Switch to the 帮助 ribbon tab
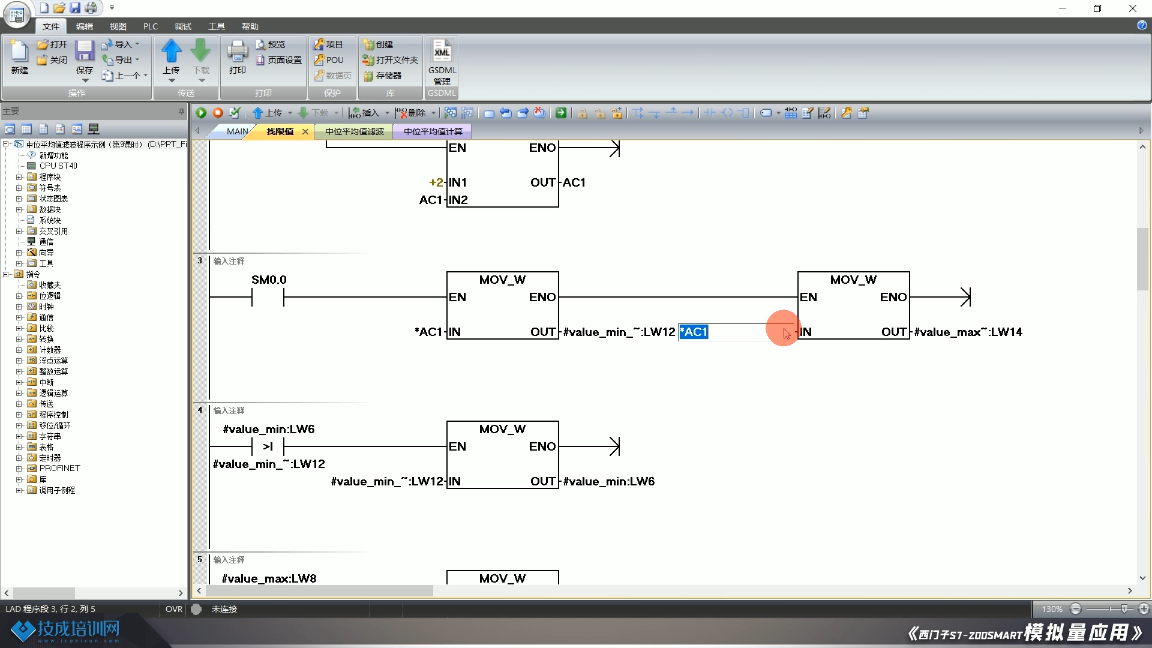Viewport: 1152px width, 648px height. (x=250, y=26)
